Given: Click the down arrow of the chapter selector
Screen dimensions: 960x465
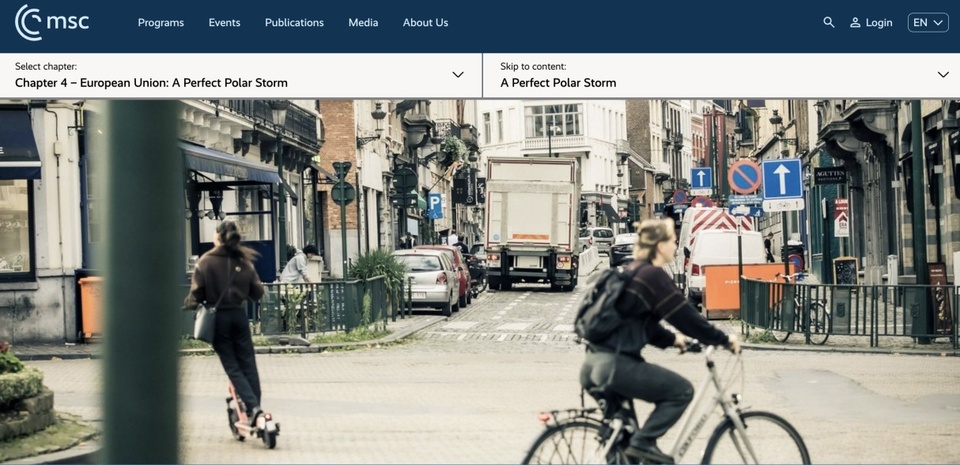Looking at the screenshot, I should click(x=458, y=75).
